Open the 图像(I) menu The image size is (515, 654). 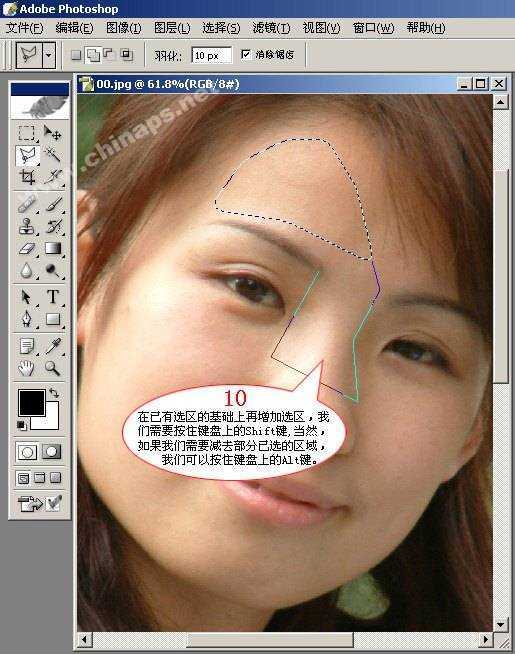click(x=123, y=28)
